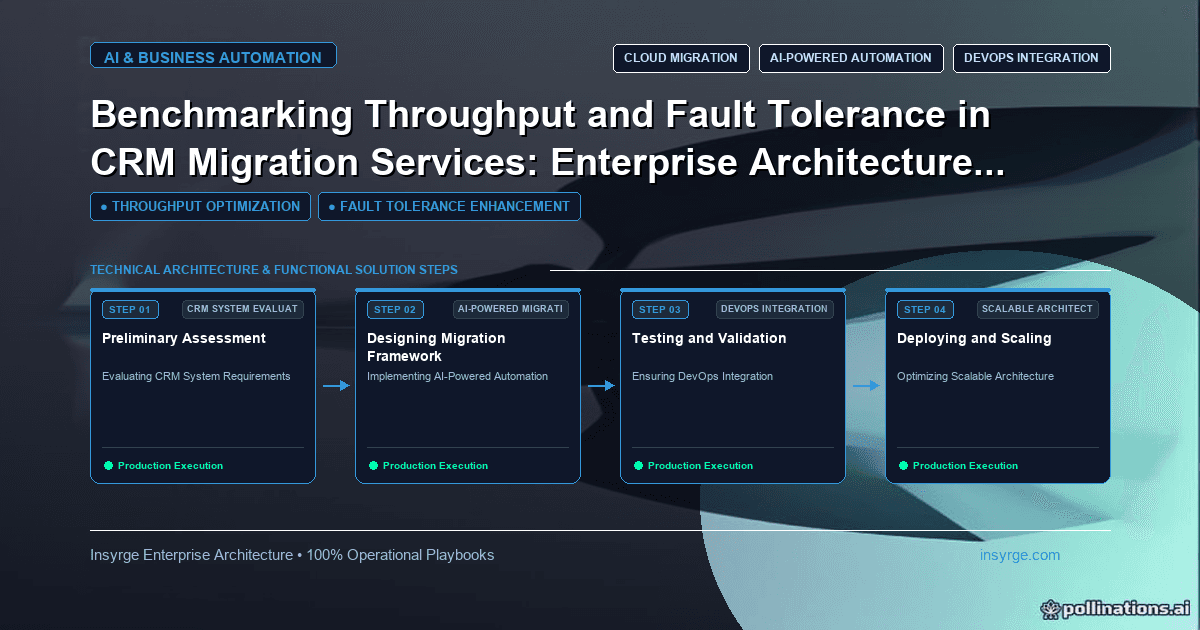1200x630 pixels.
Task: Click the Insyrge Enterprise Architecture footer text
Action: click(292, 555)
